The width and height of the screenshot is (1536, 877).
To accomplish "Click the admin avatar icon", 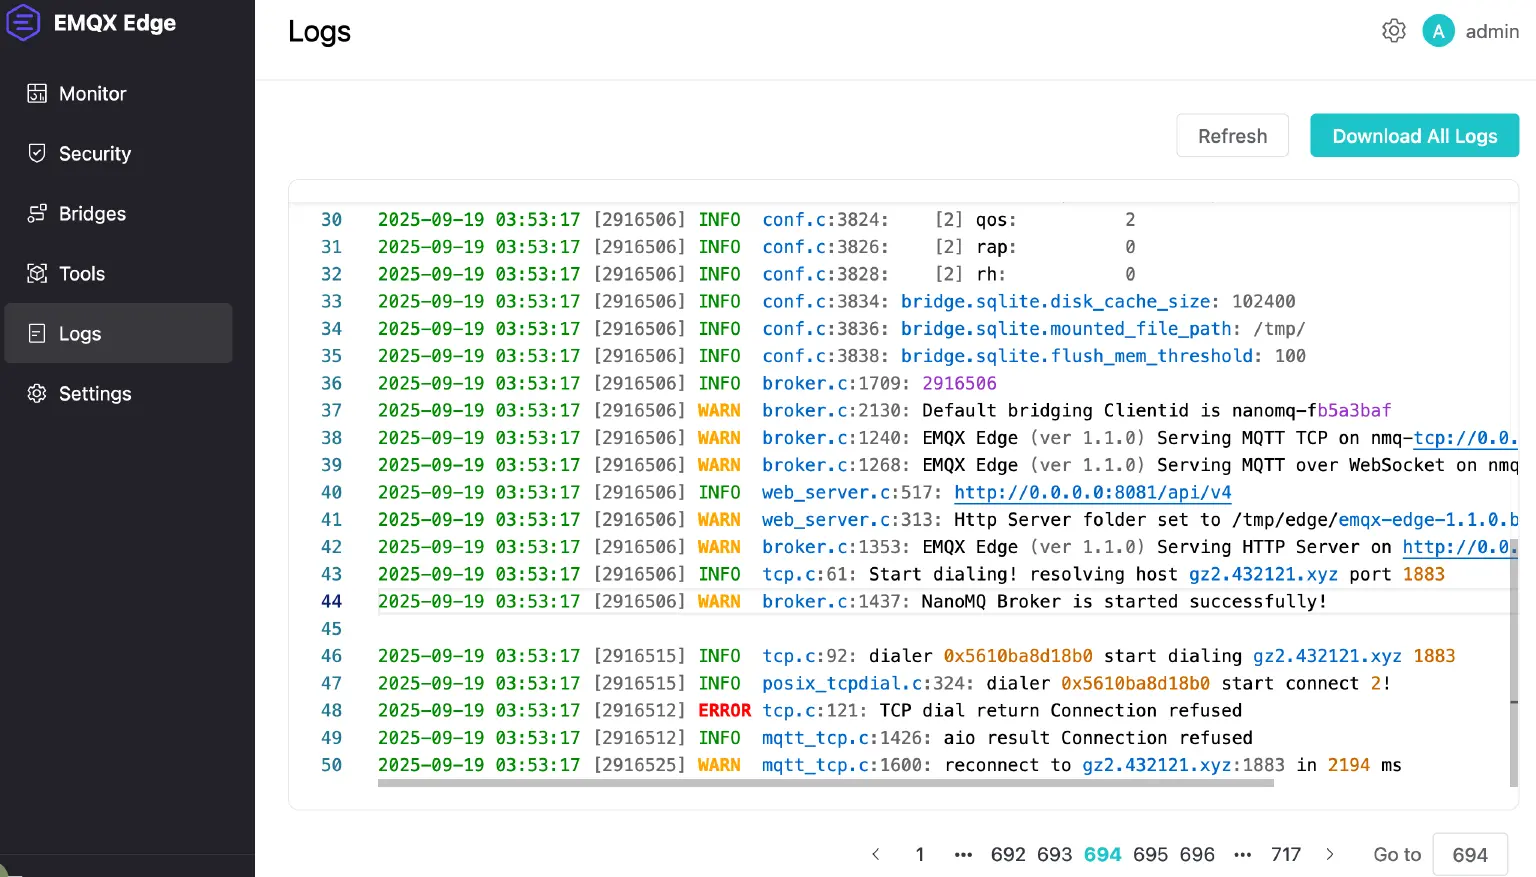I will (1438, 31).
